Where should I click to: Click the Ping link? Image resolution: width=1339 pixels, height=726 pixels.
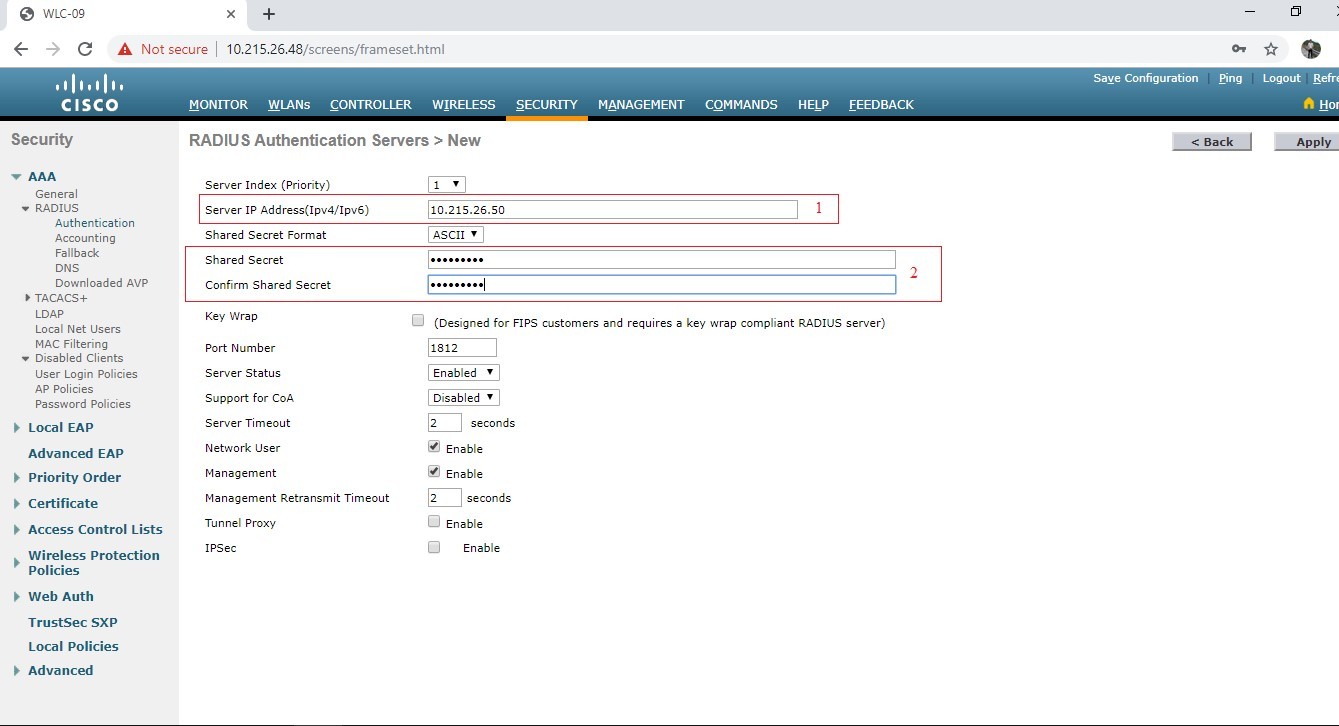[1231, 78]
